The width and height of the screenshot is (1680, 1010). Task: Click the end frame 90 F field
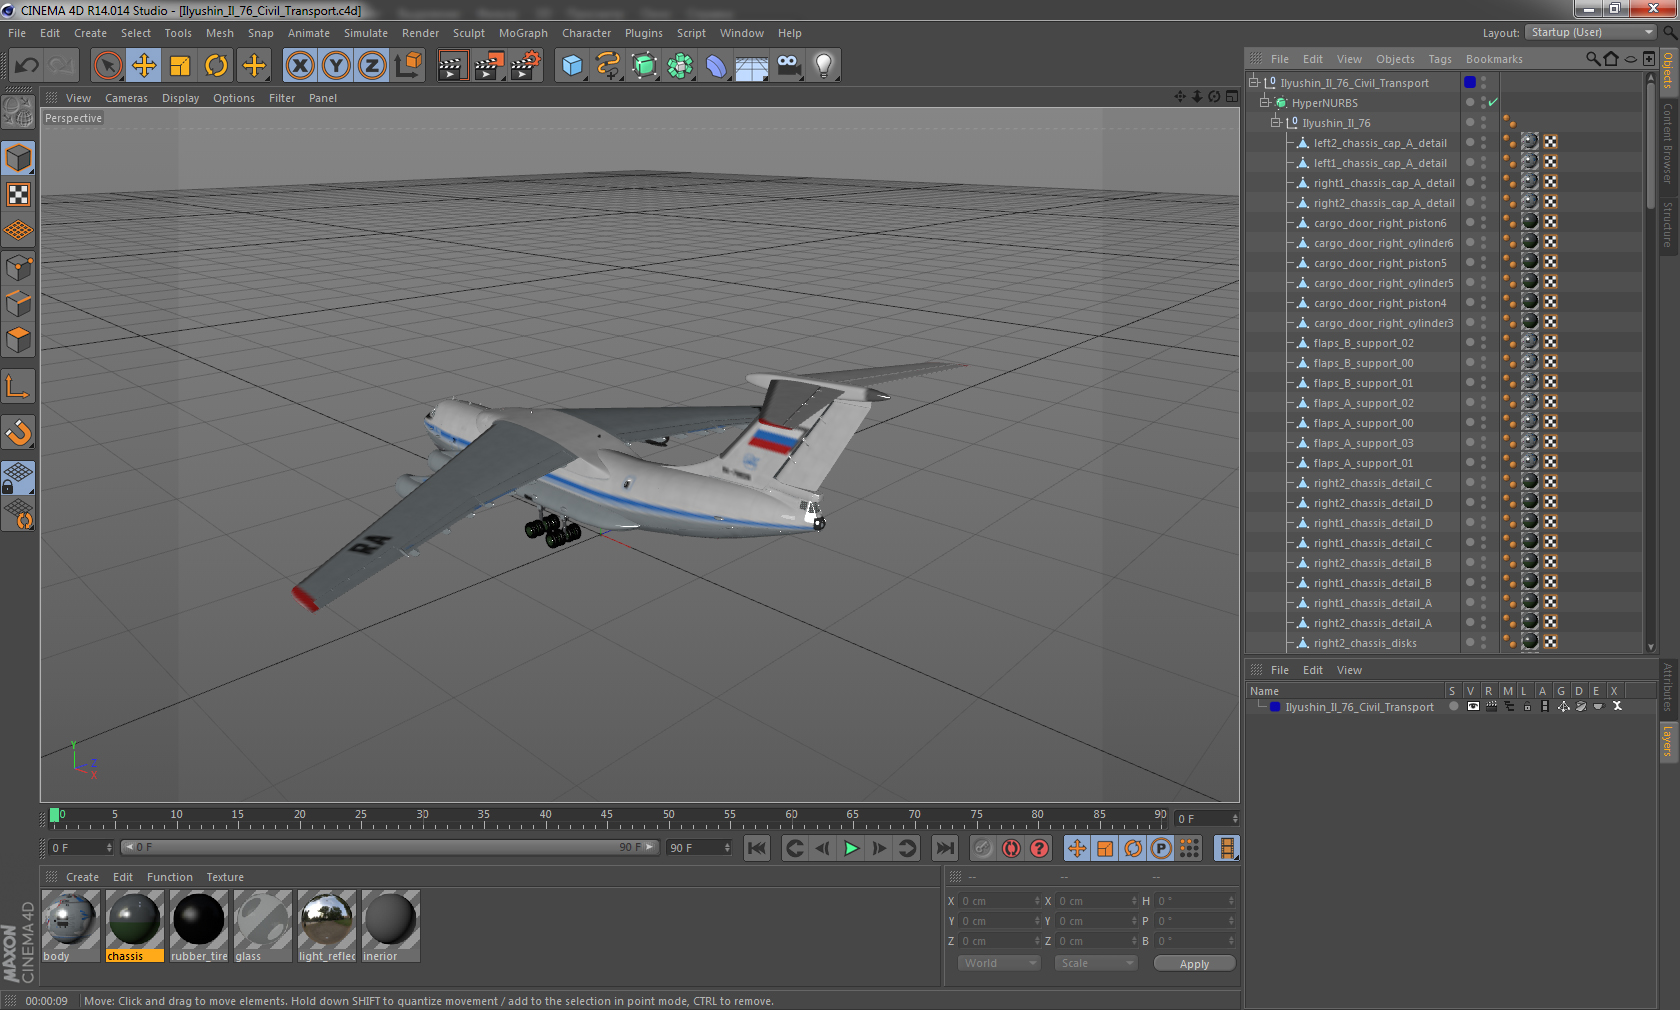pyautogui.click(x=699, y=847)
